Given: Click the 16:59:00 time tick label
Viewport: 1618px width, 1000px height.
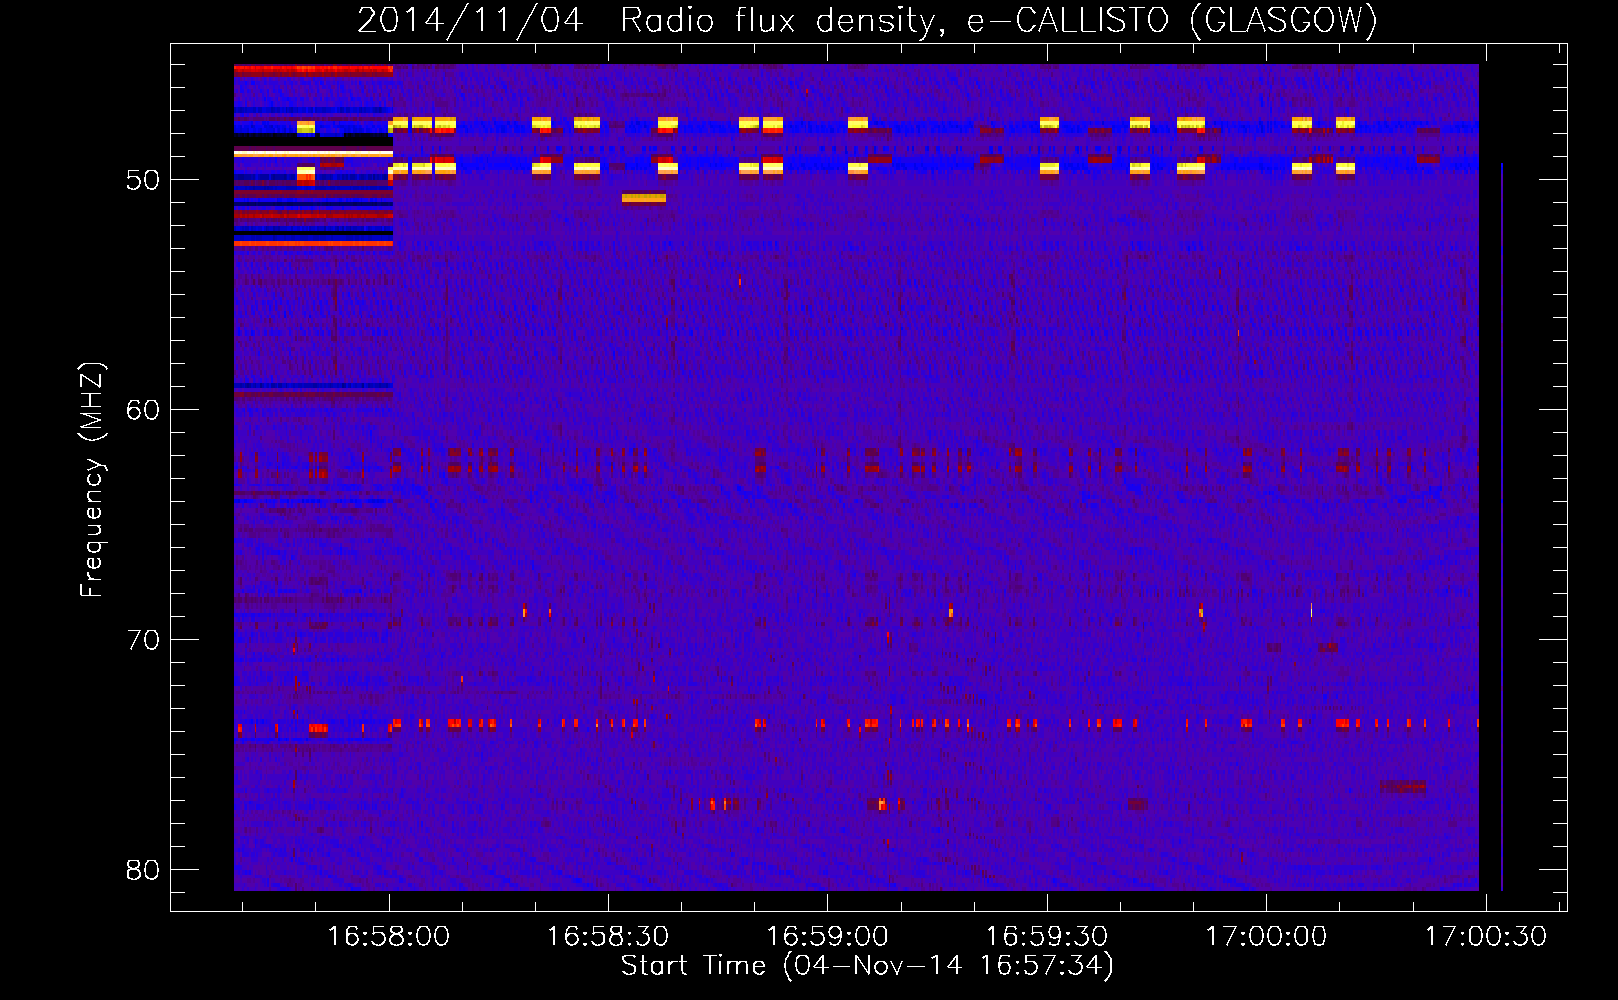Looking at the screenshot, I should pyautogui.click(x=827, y=937).
